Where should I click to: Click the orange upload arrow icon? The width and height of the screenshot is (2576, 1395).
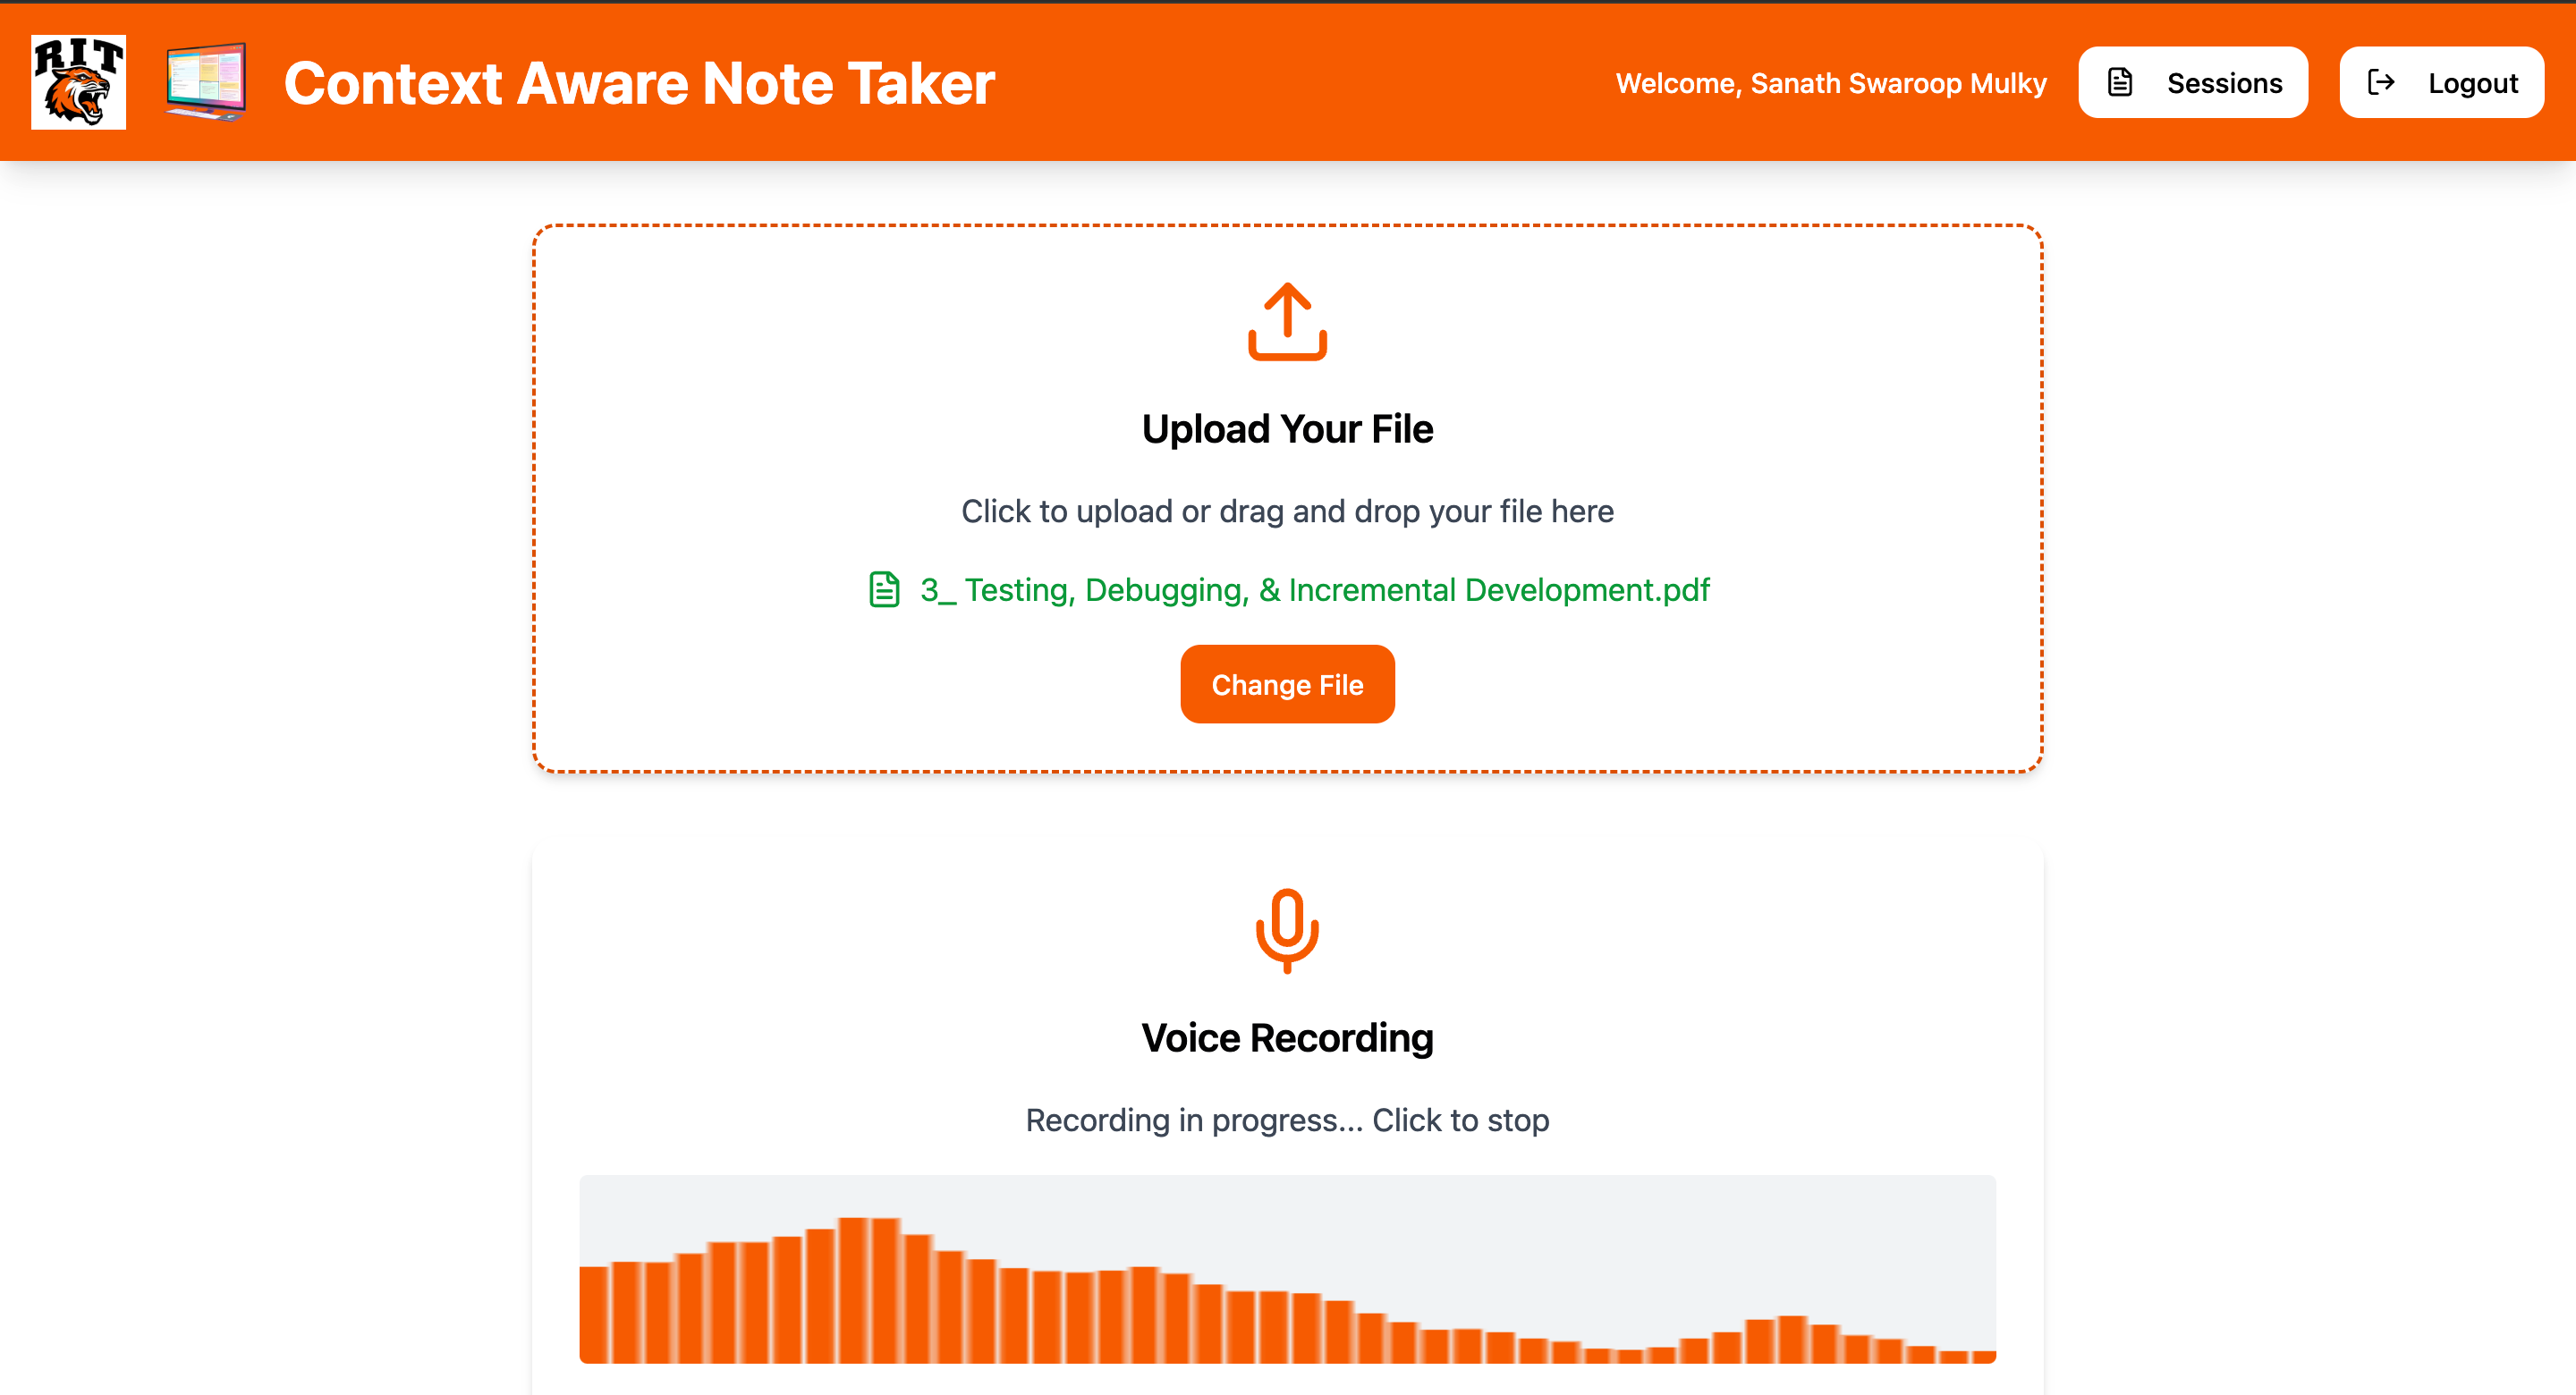pos(1287,321)
